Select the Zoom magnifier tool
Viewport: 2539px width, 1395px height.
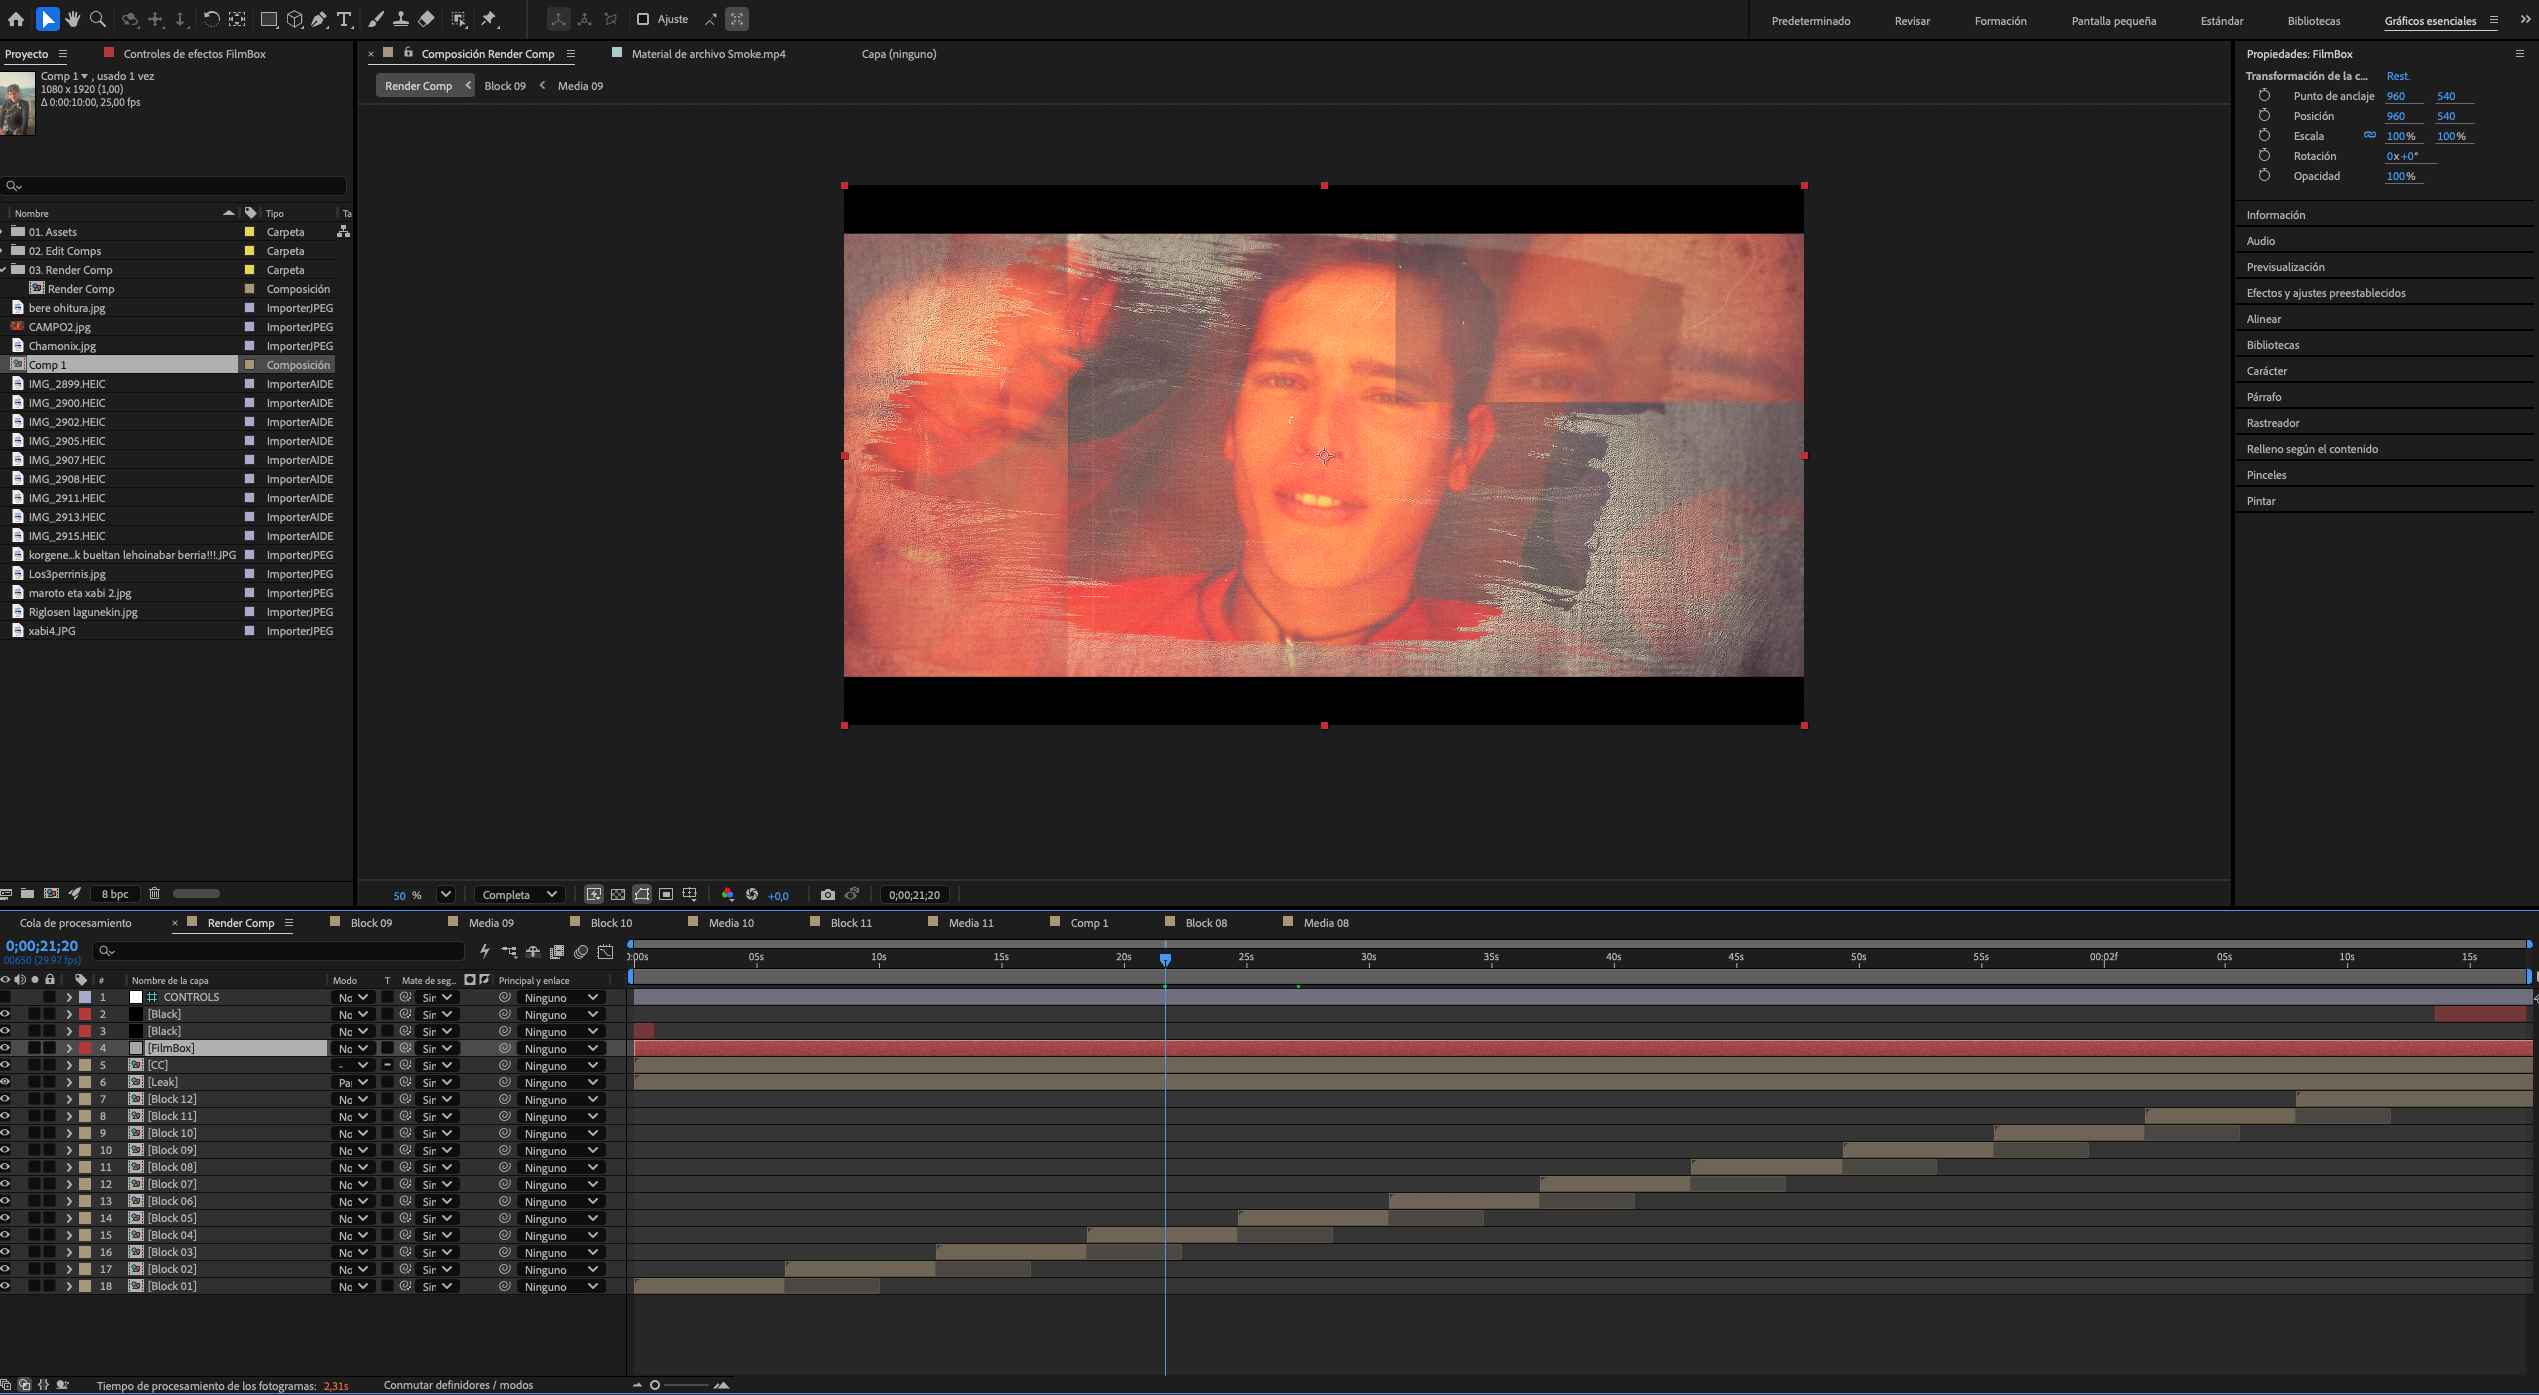(98, 19)
